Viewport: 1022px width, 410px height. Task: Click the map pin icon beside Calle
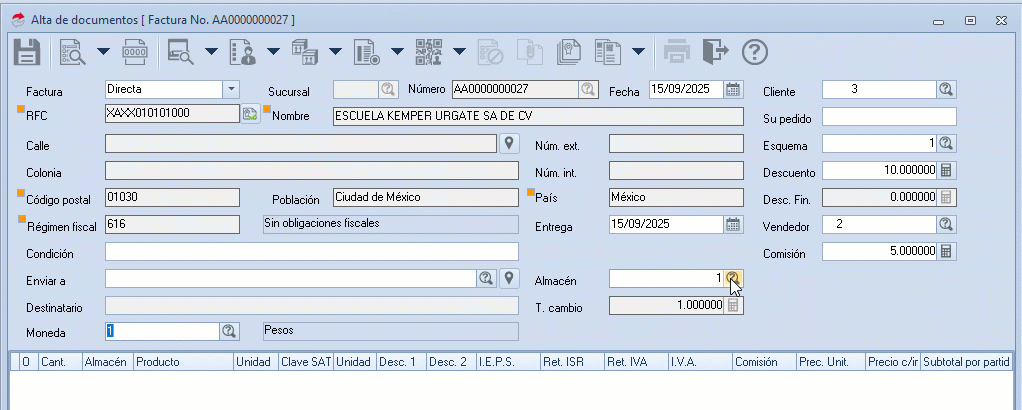coord(509,144)
